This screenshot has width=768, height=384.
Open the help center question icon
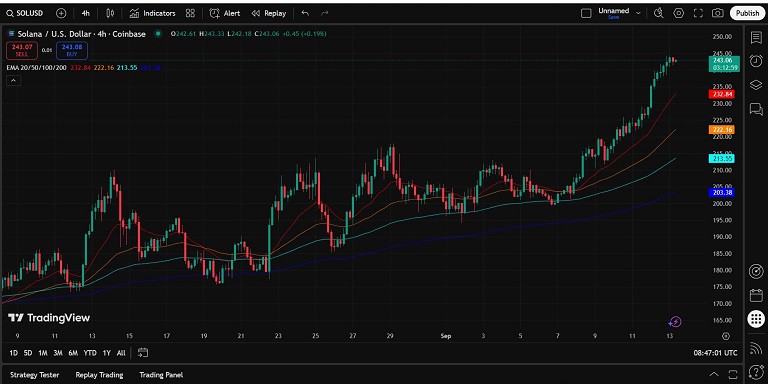point(756,371)
